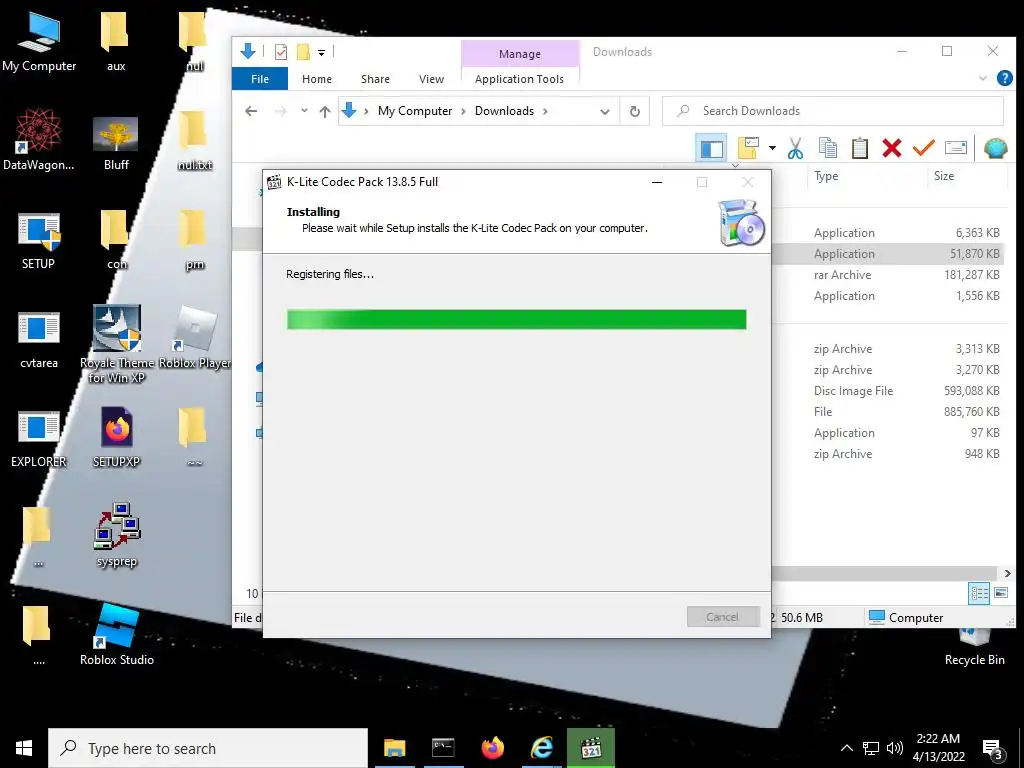Select the sysprep desktop icon
Viewport: 1024px width, 768px height.
click(117, 534)
